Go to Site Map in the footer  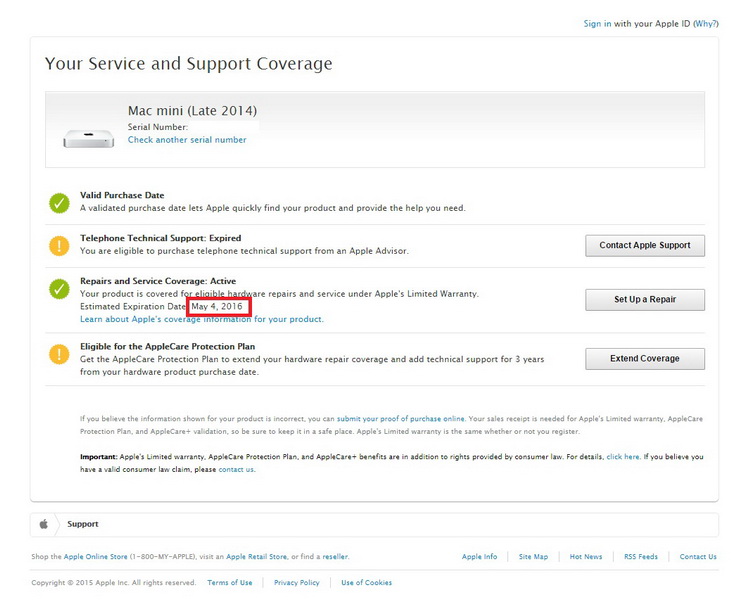coord(533,557)
